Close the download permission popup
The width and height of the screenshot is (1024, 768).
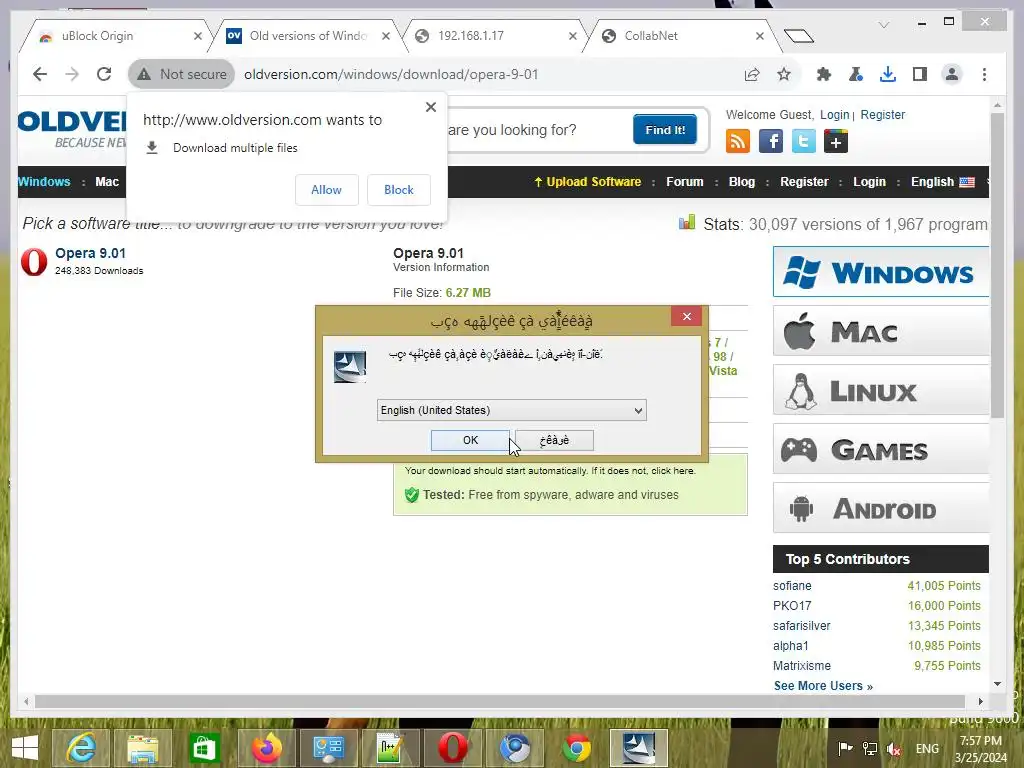pos(431,107)
